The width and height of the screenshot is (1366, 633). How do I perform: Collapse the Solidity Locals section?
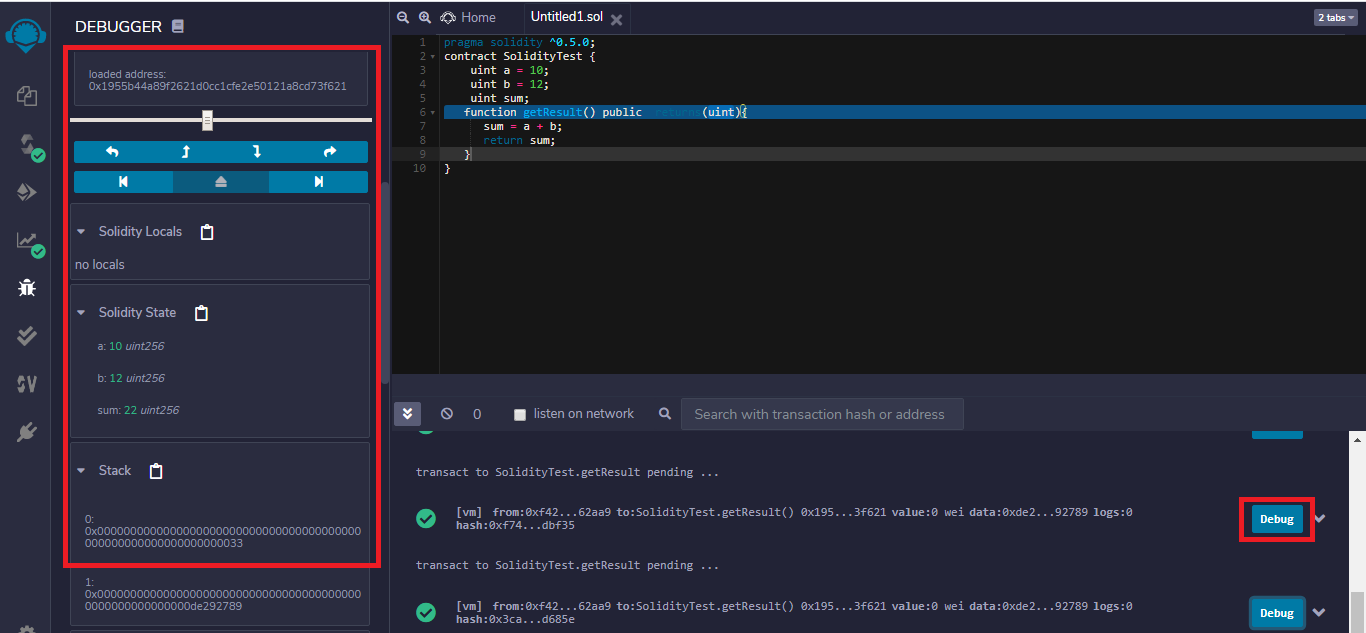[82, 232]
